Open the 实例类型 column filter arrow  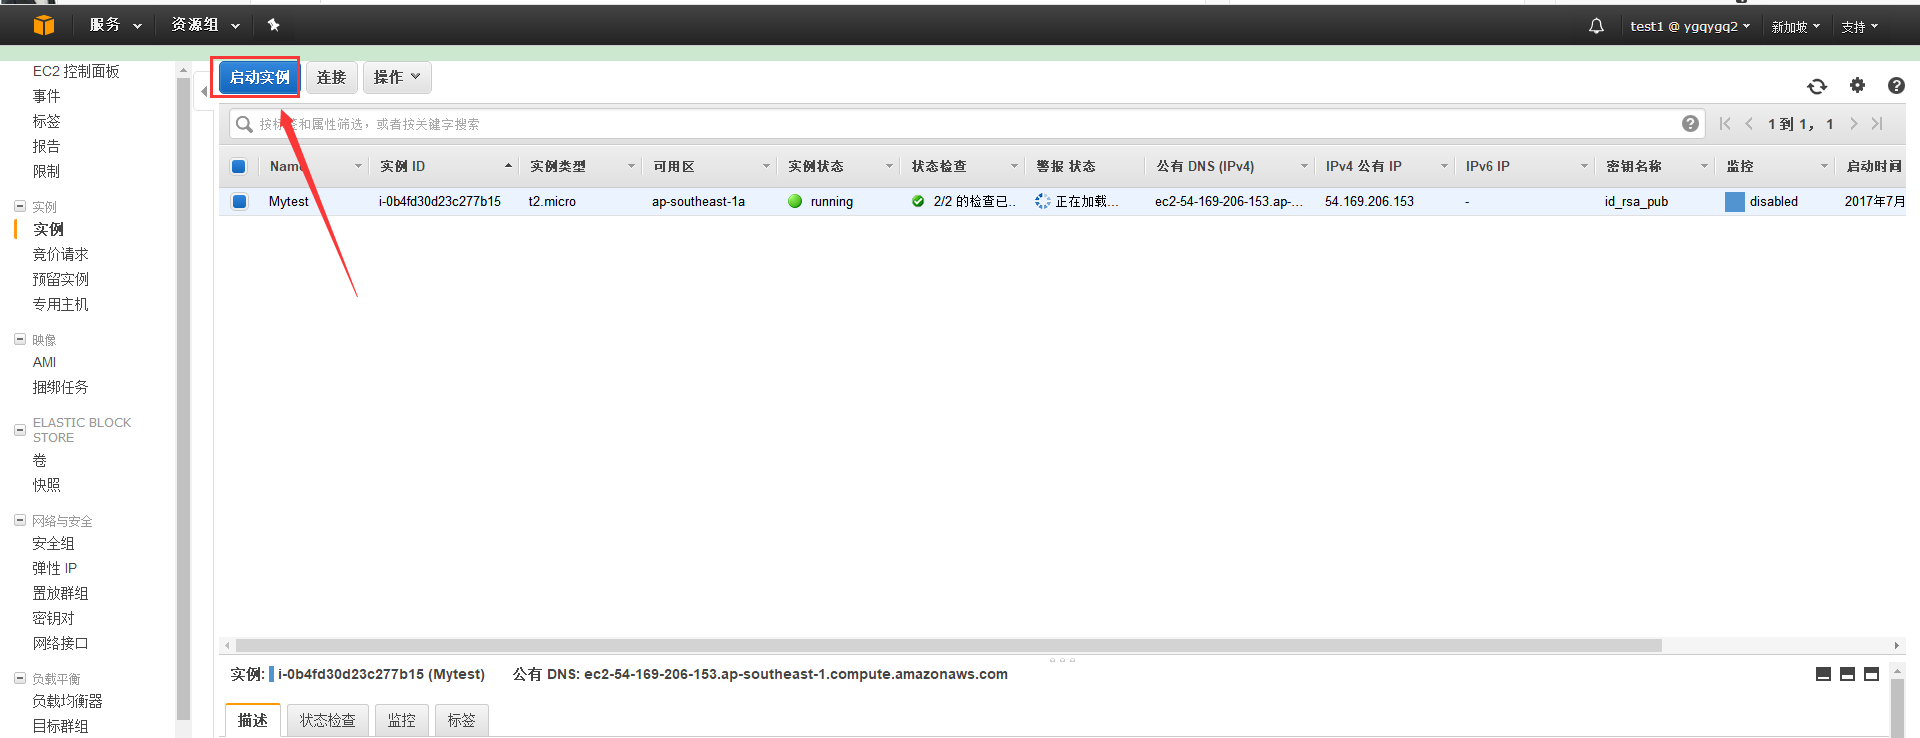coord(631,166)
